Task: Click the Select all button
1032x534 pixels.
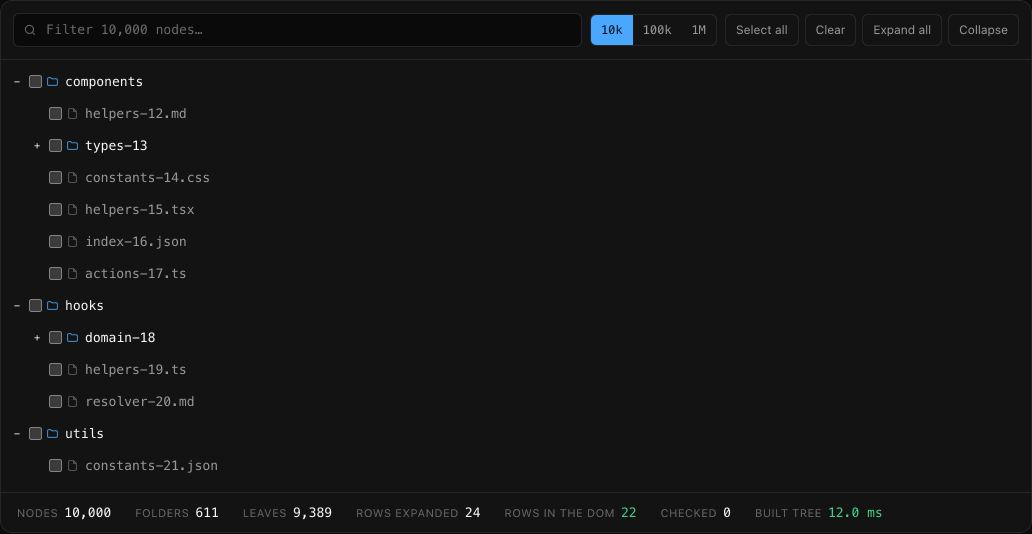Action: click(761, 30)
